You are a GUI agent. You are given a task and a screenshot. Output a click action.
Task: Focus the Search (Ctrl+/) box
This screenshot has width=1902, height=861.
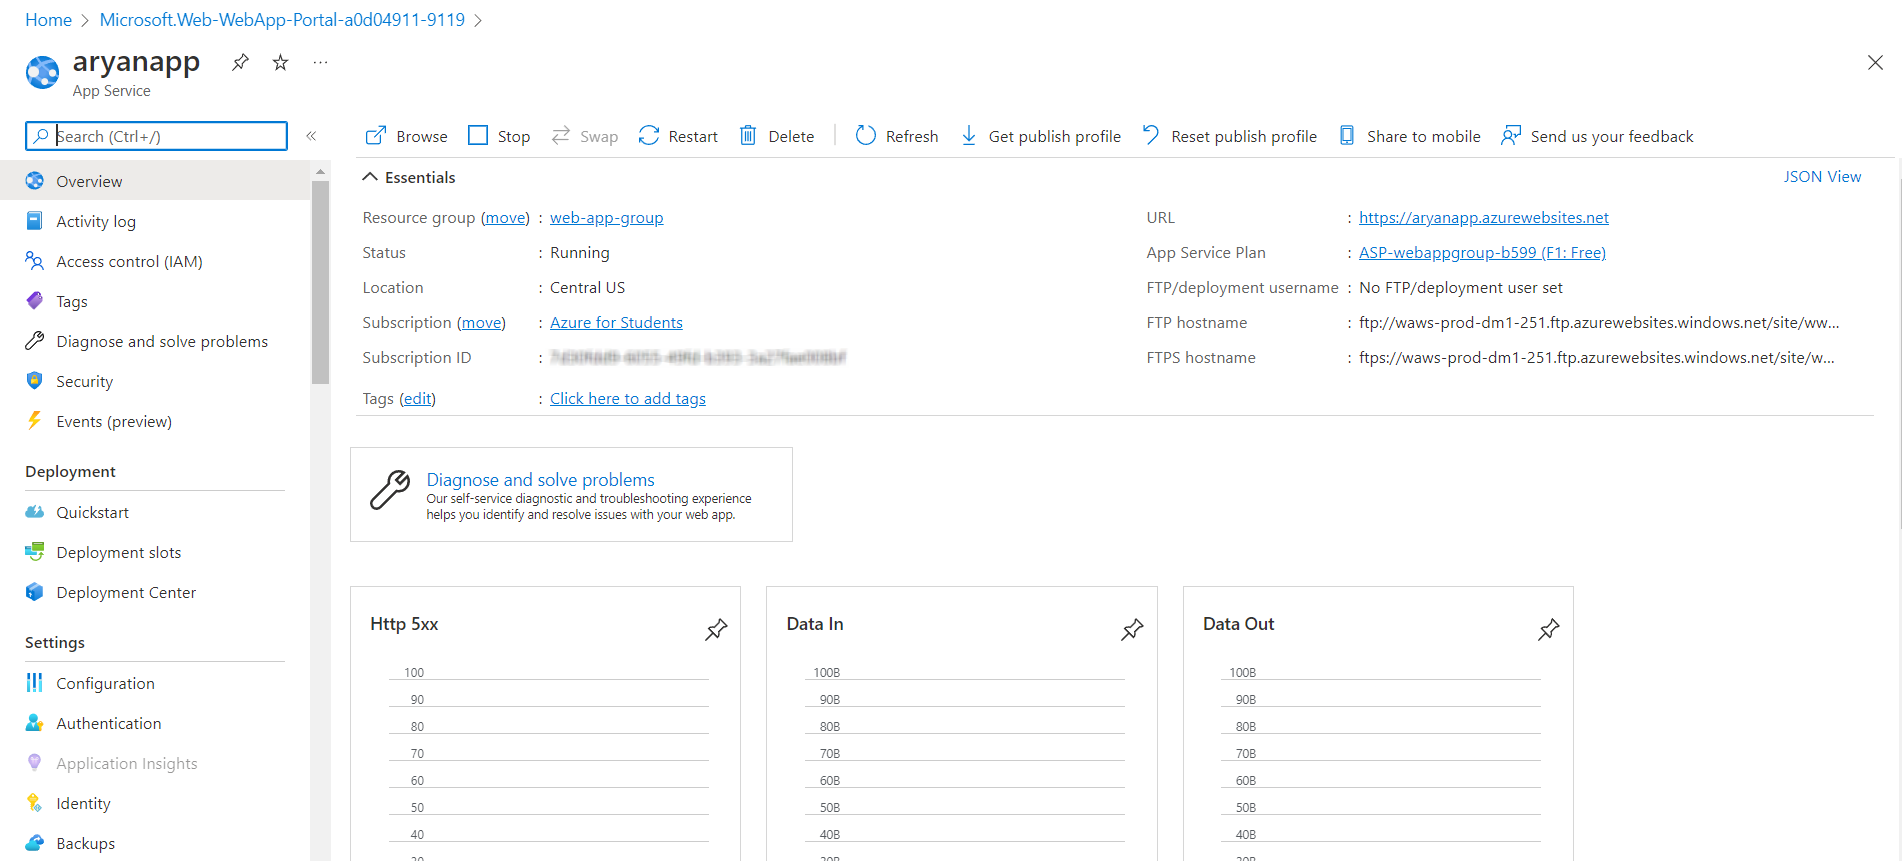tap(156, 136)
